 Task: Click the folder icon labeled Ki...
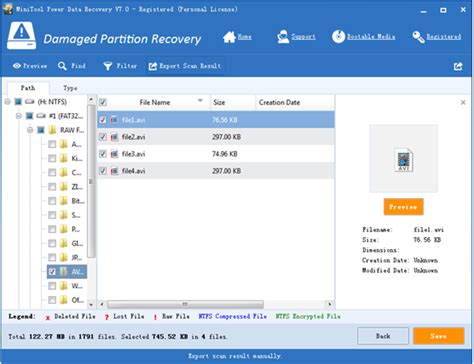[63, 158]
